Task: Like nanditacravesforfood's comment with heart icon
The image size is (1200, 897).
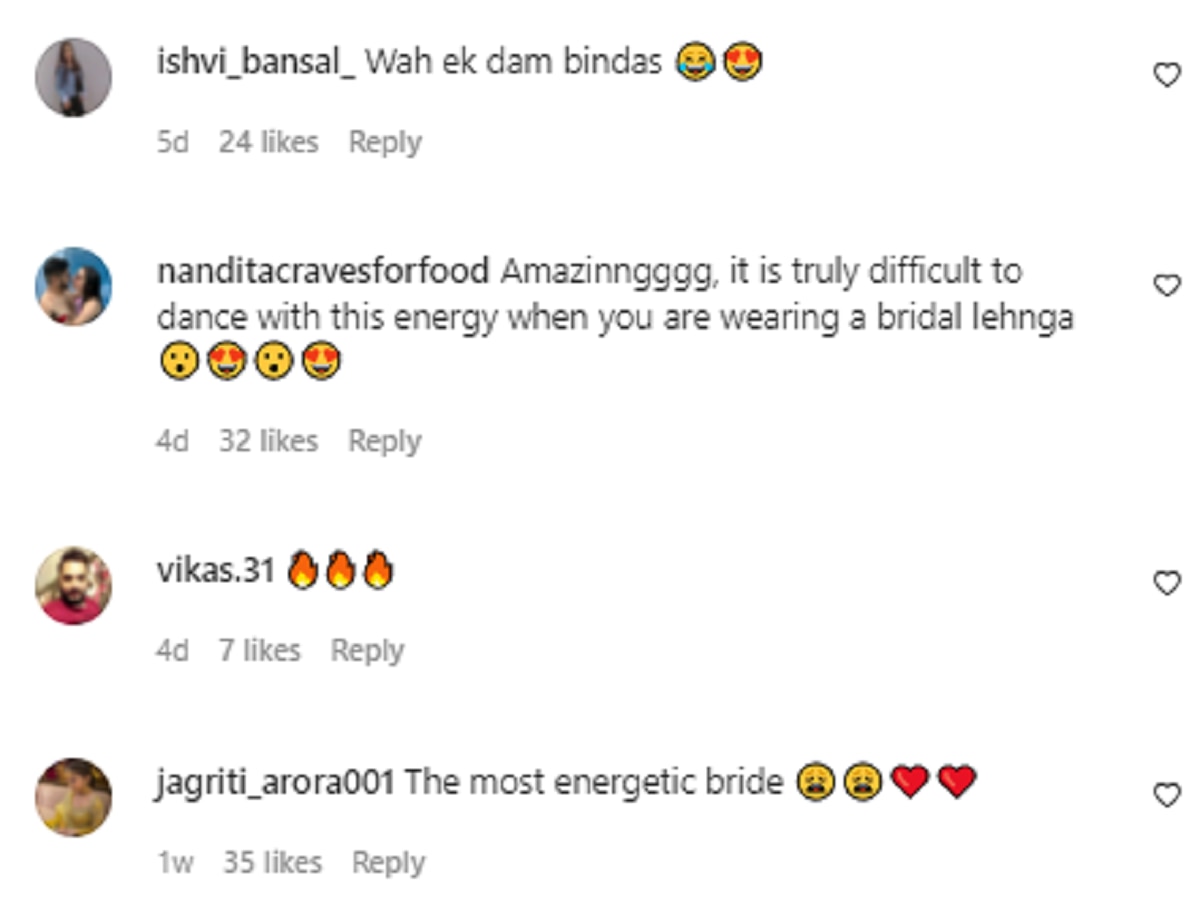Action: [1167, 285]
